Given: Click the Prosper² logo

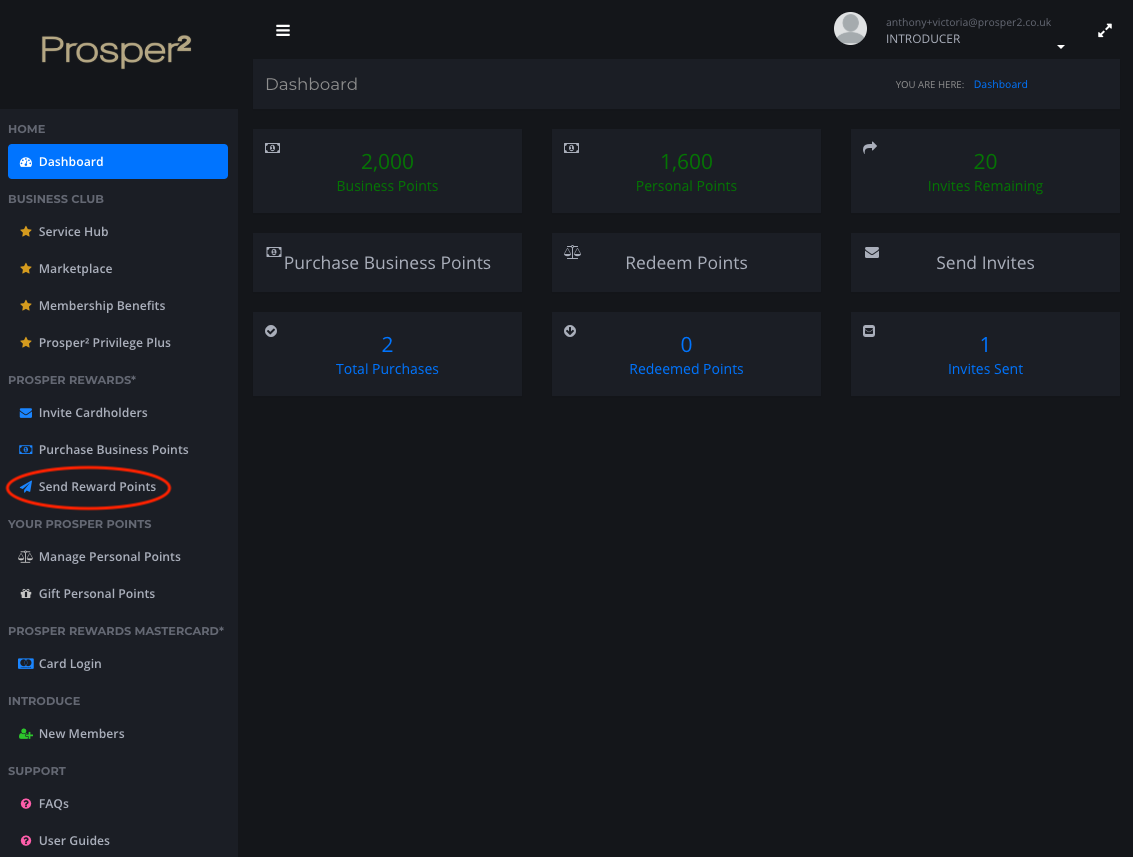Looking at the screenshot, I should (x=116, y=51).
